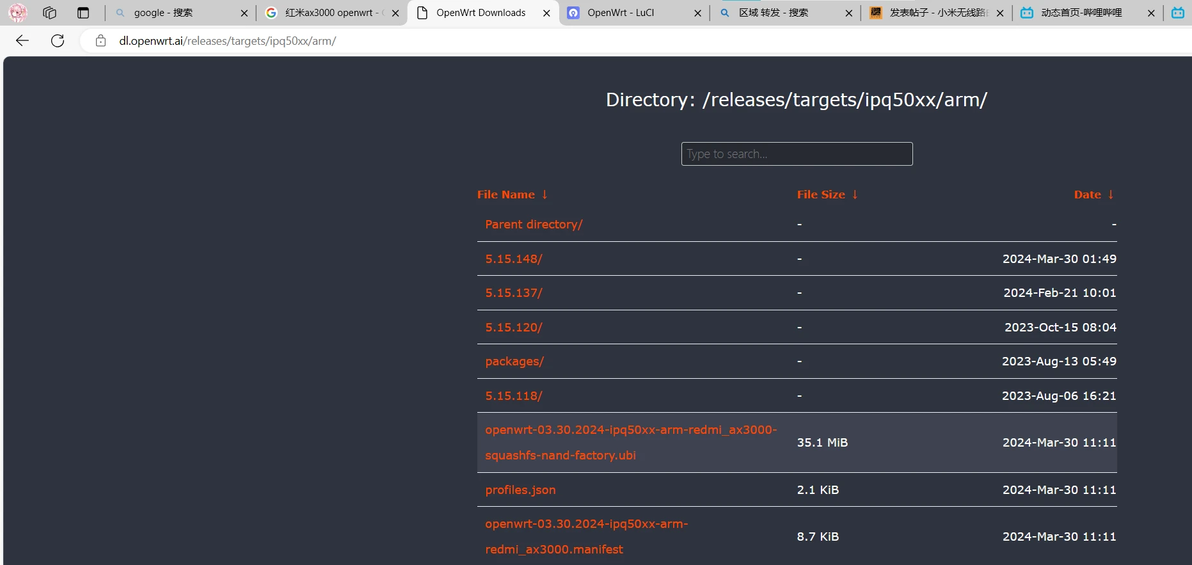Sort by File Name column

[512, 195]
